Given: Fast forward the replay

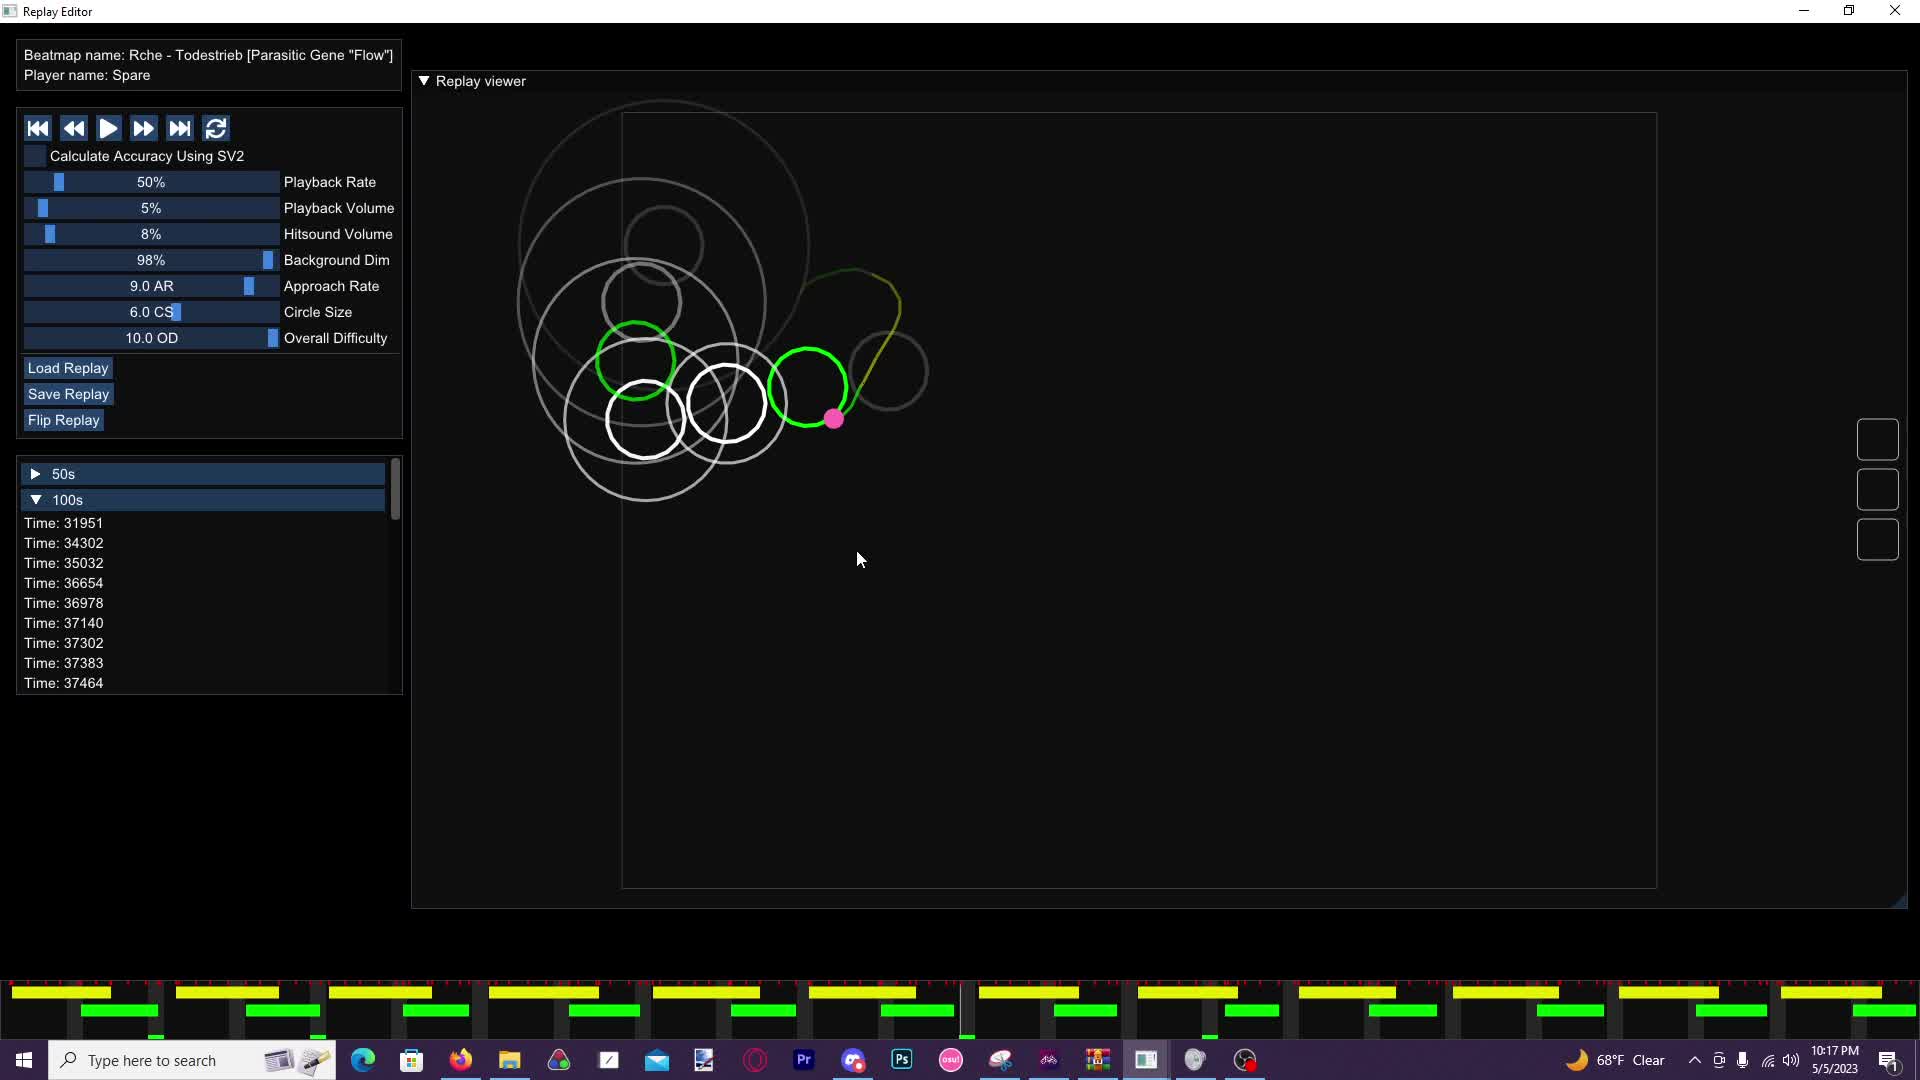Looking at the screenshot, I should tap(144, 128).
